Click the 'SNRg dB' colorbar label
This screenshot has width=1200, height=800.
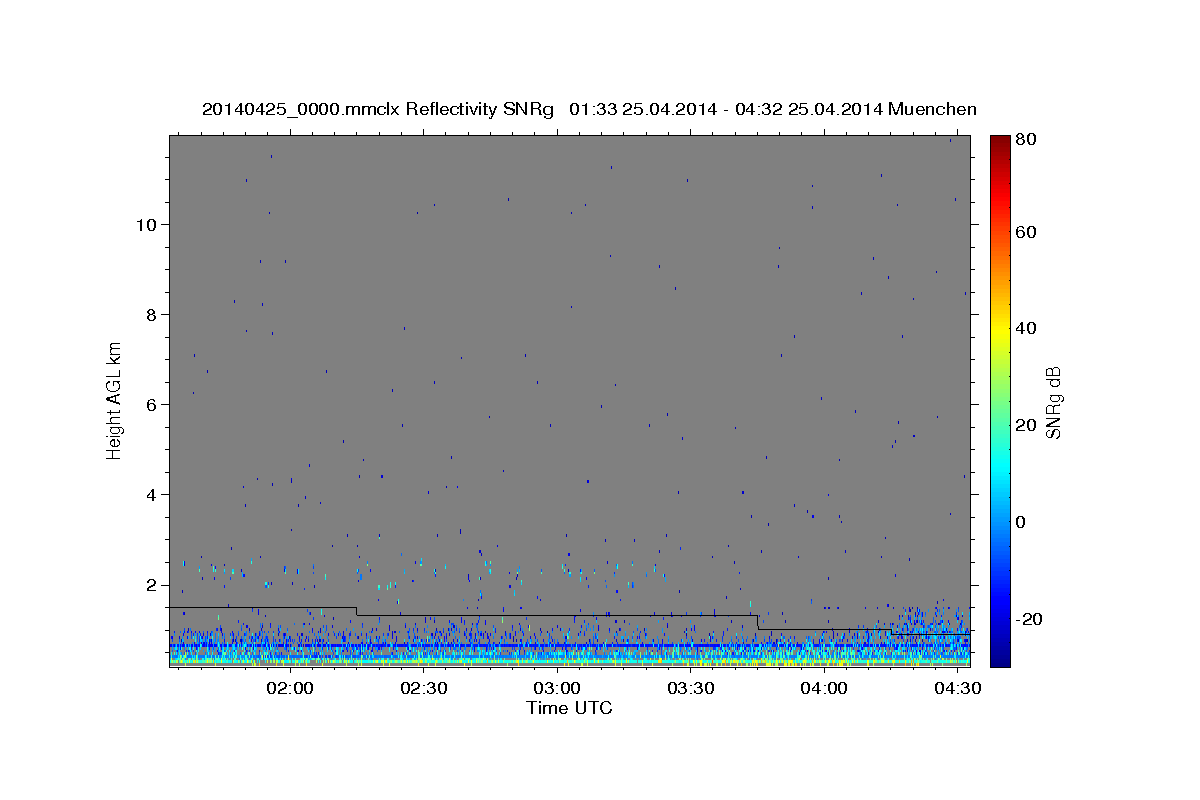(x=1053, y=402)
